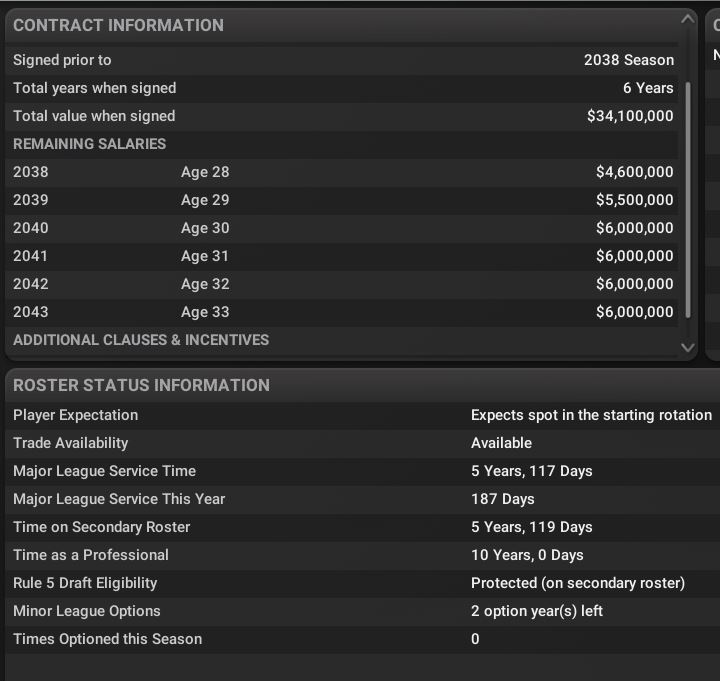Click the $34,100,000 total value amount
This screenshot has width=720, height=681.
pos(630,116)
